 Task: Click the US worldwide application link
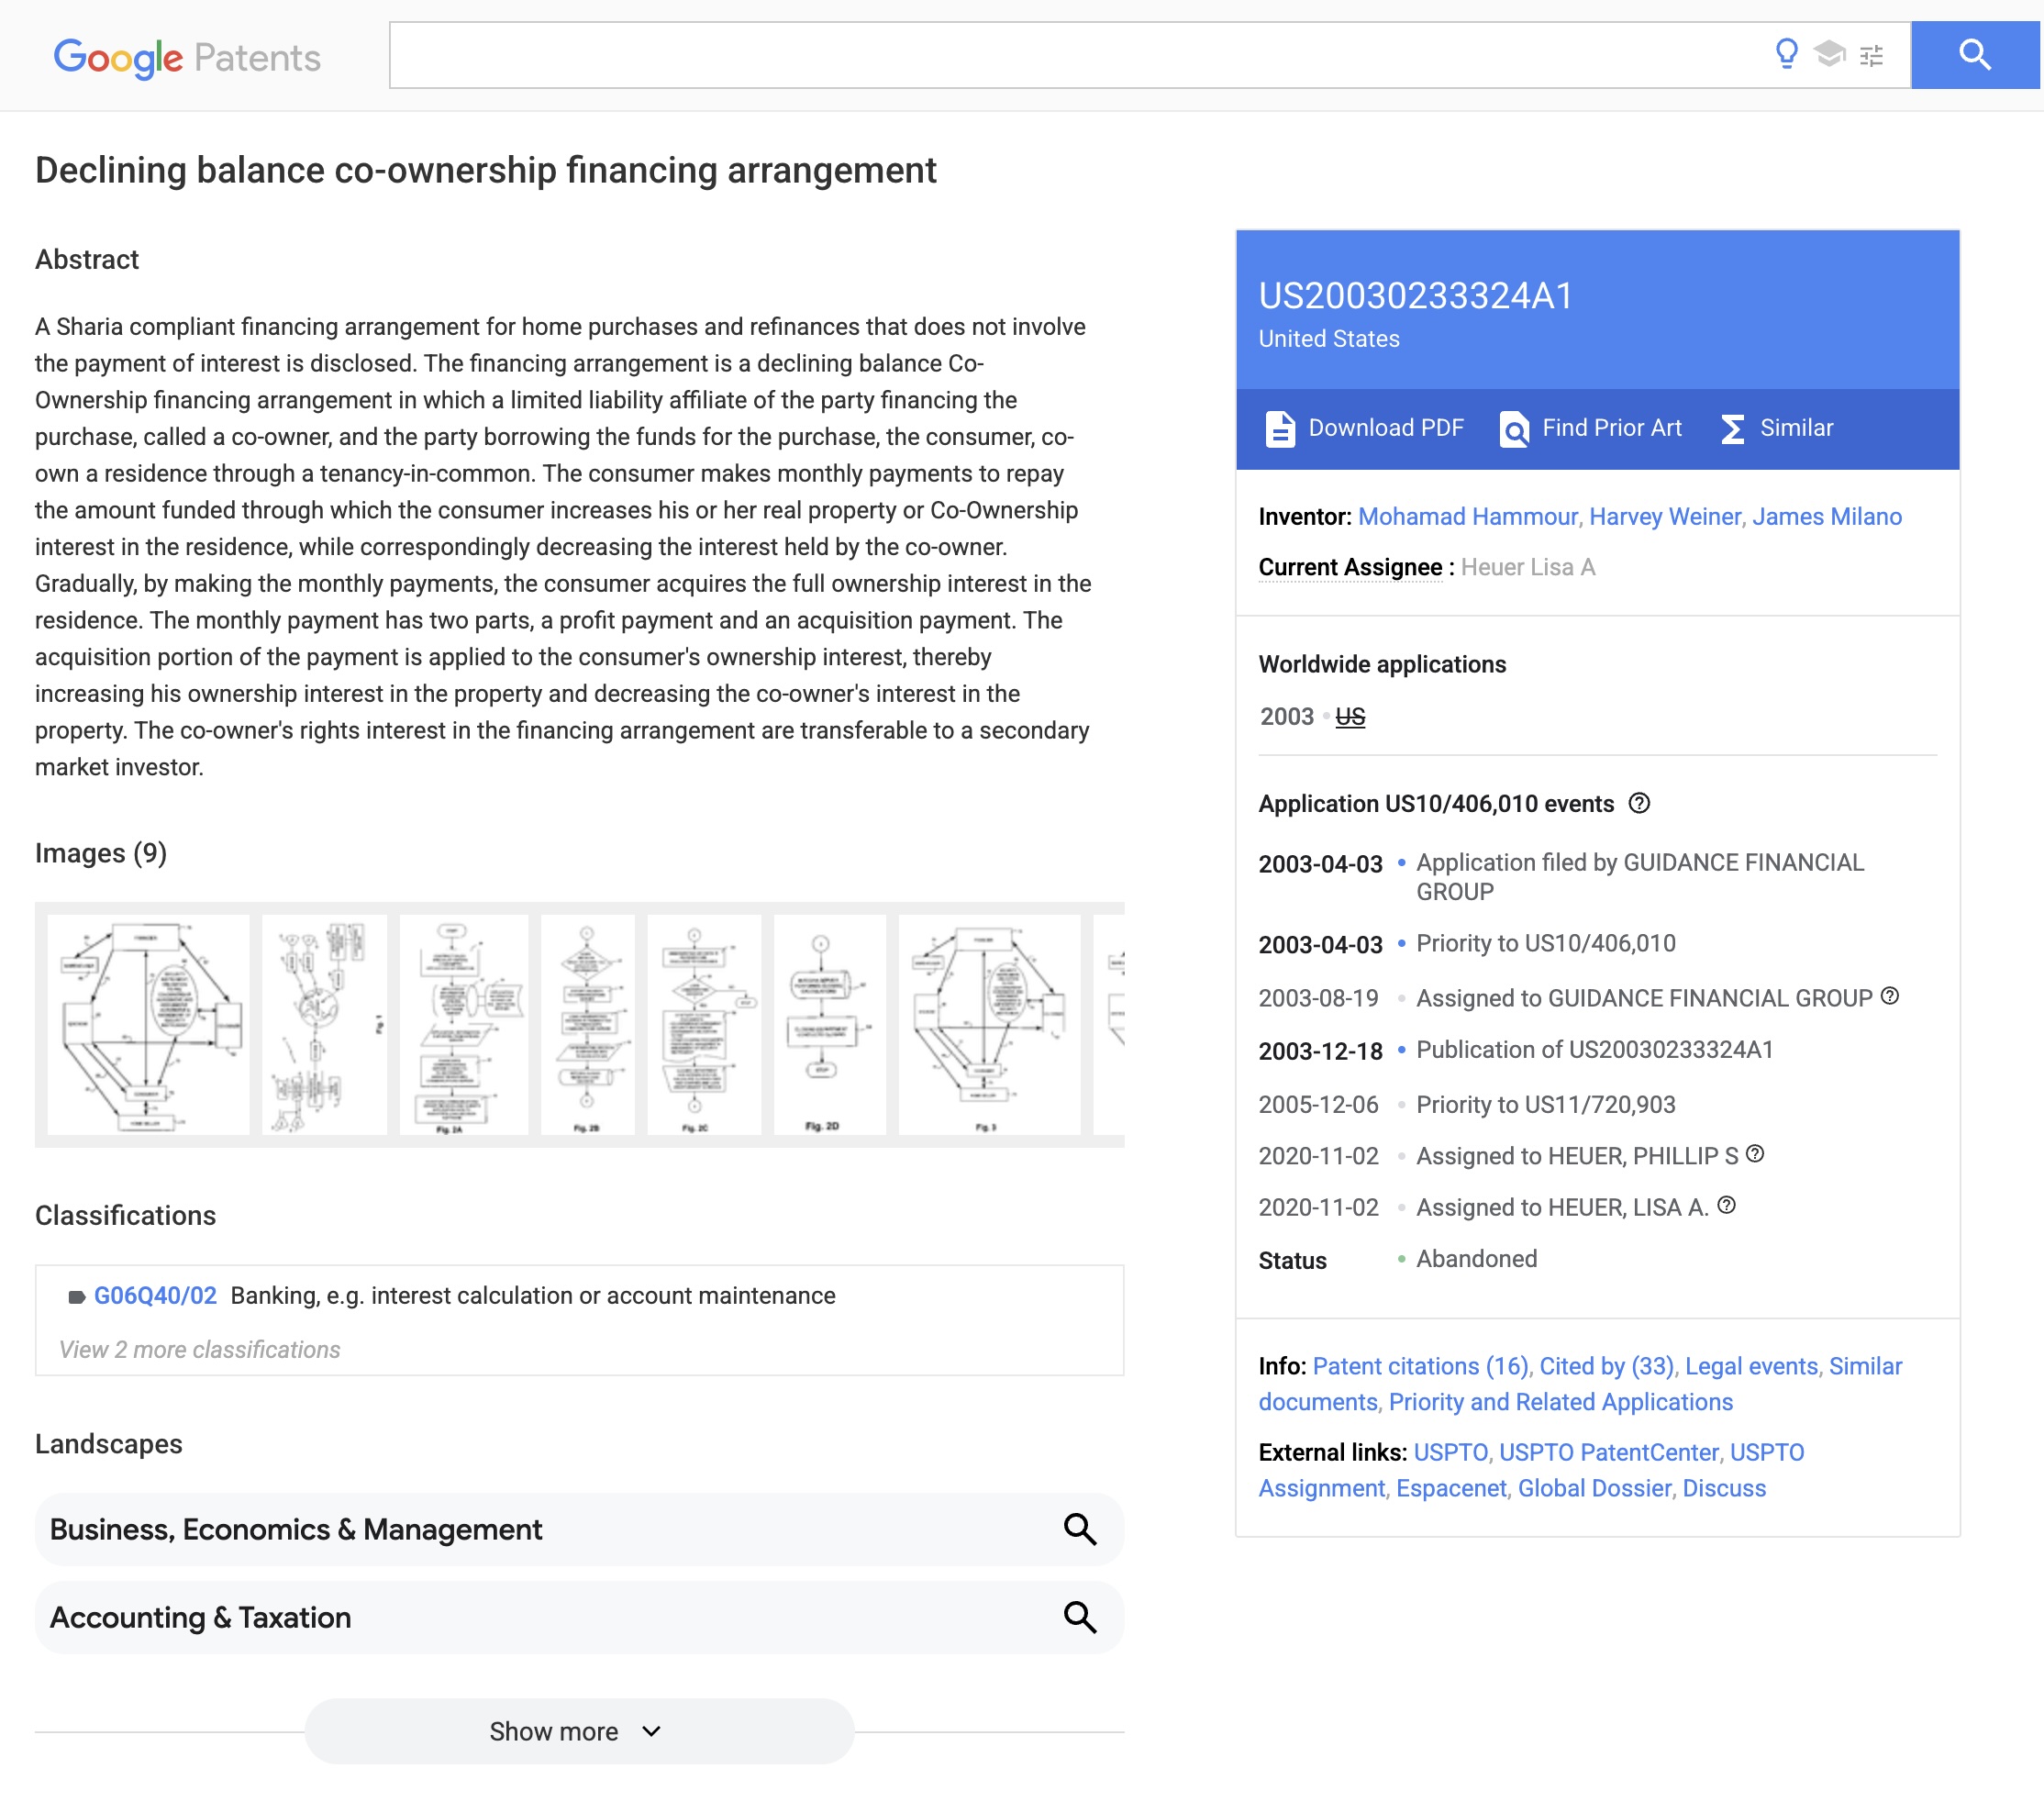[1350, 716]
